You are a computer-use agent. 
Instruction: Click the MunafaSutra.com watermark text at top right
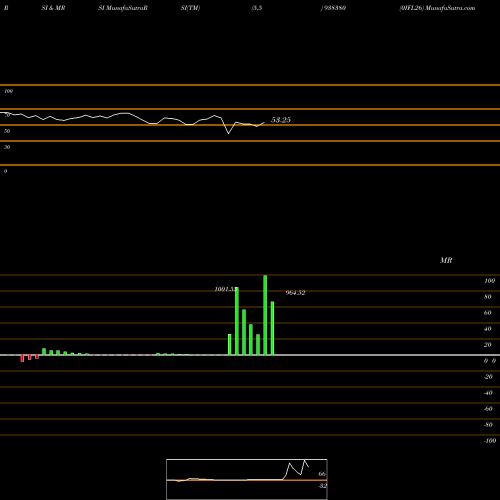click(450, 8)
